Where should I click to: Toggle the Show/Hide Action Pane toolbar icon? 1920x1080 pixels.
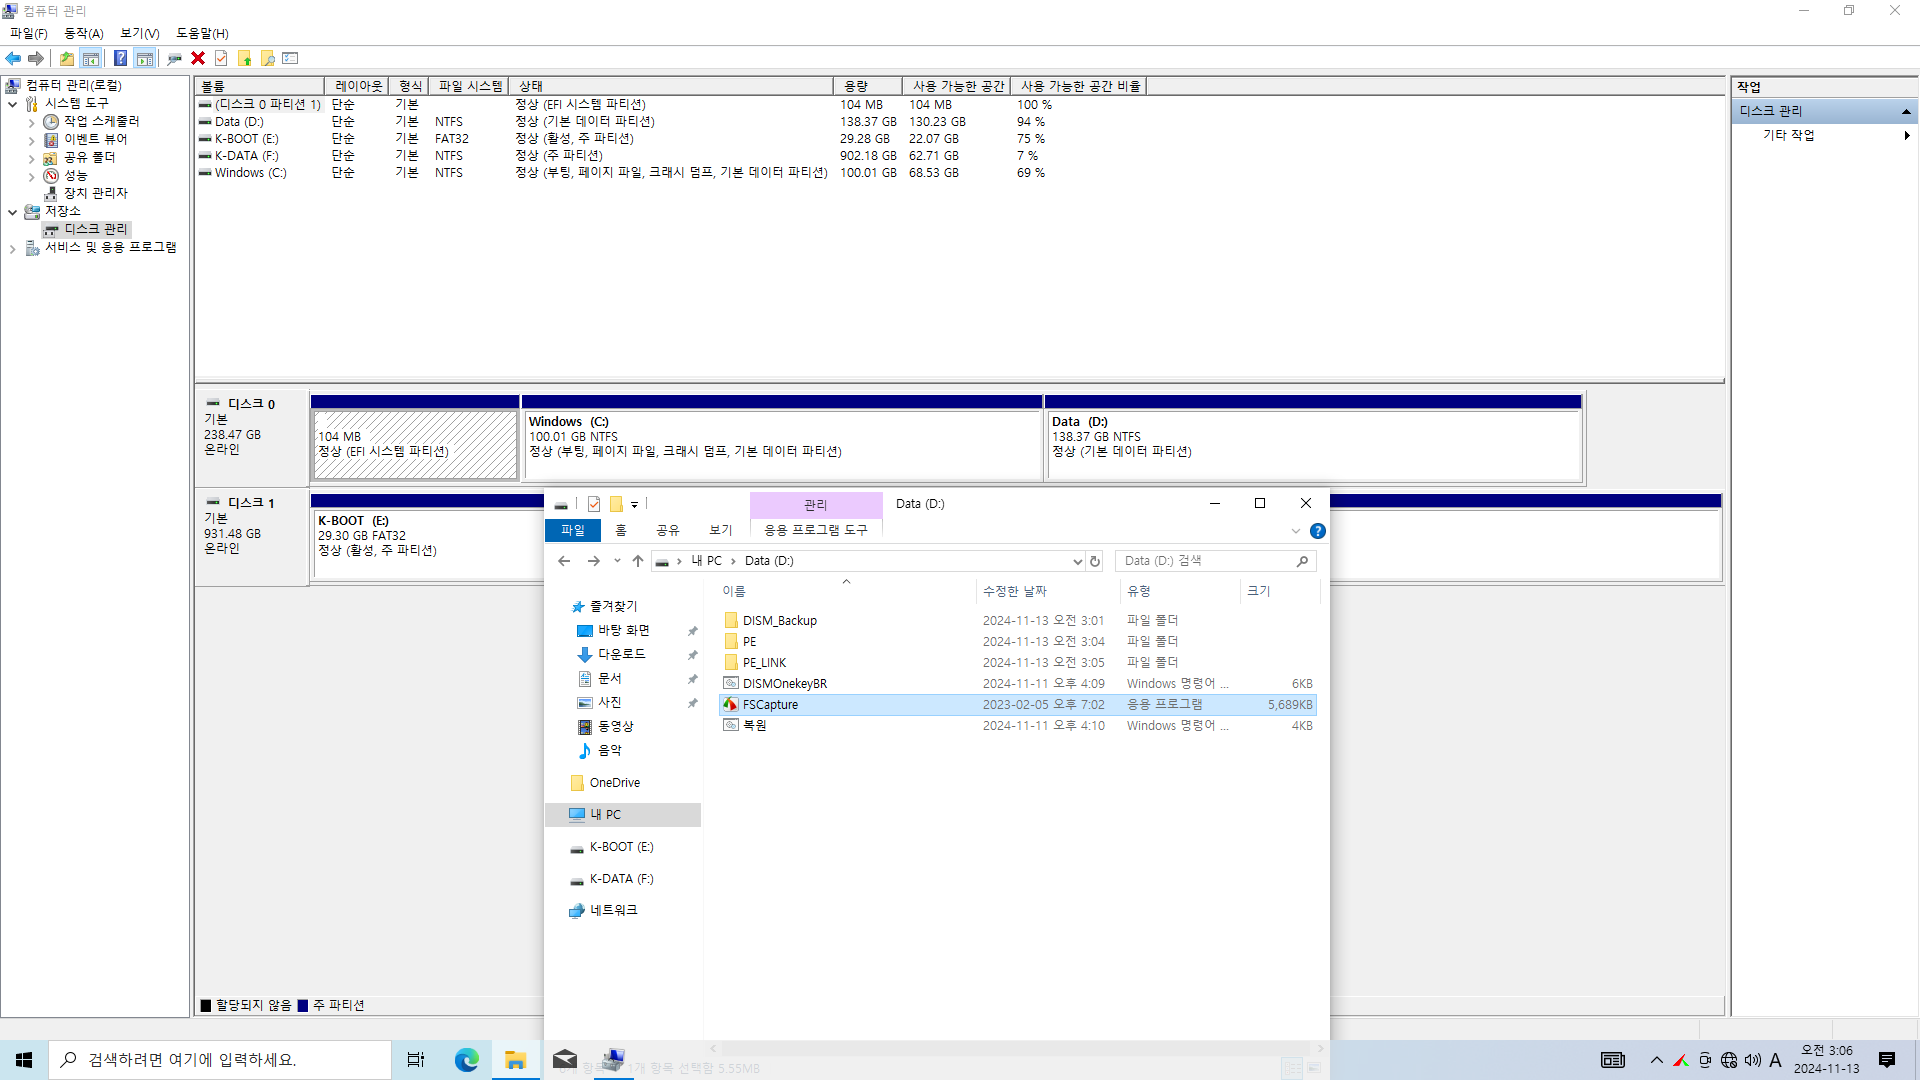click(145, 58)
